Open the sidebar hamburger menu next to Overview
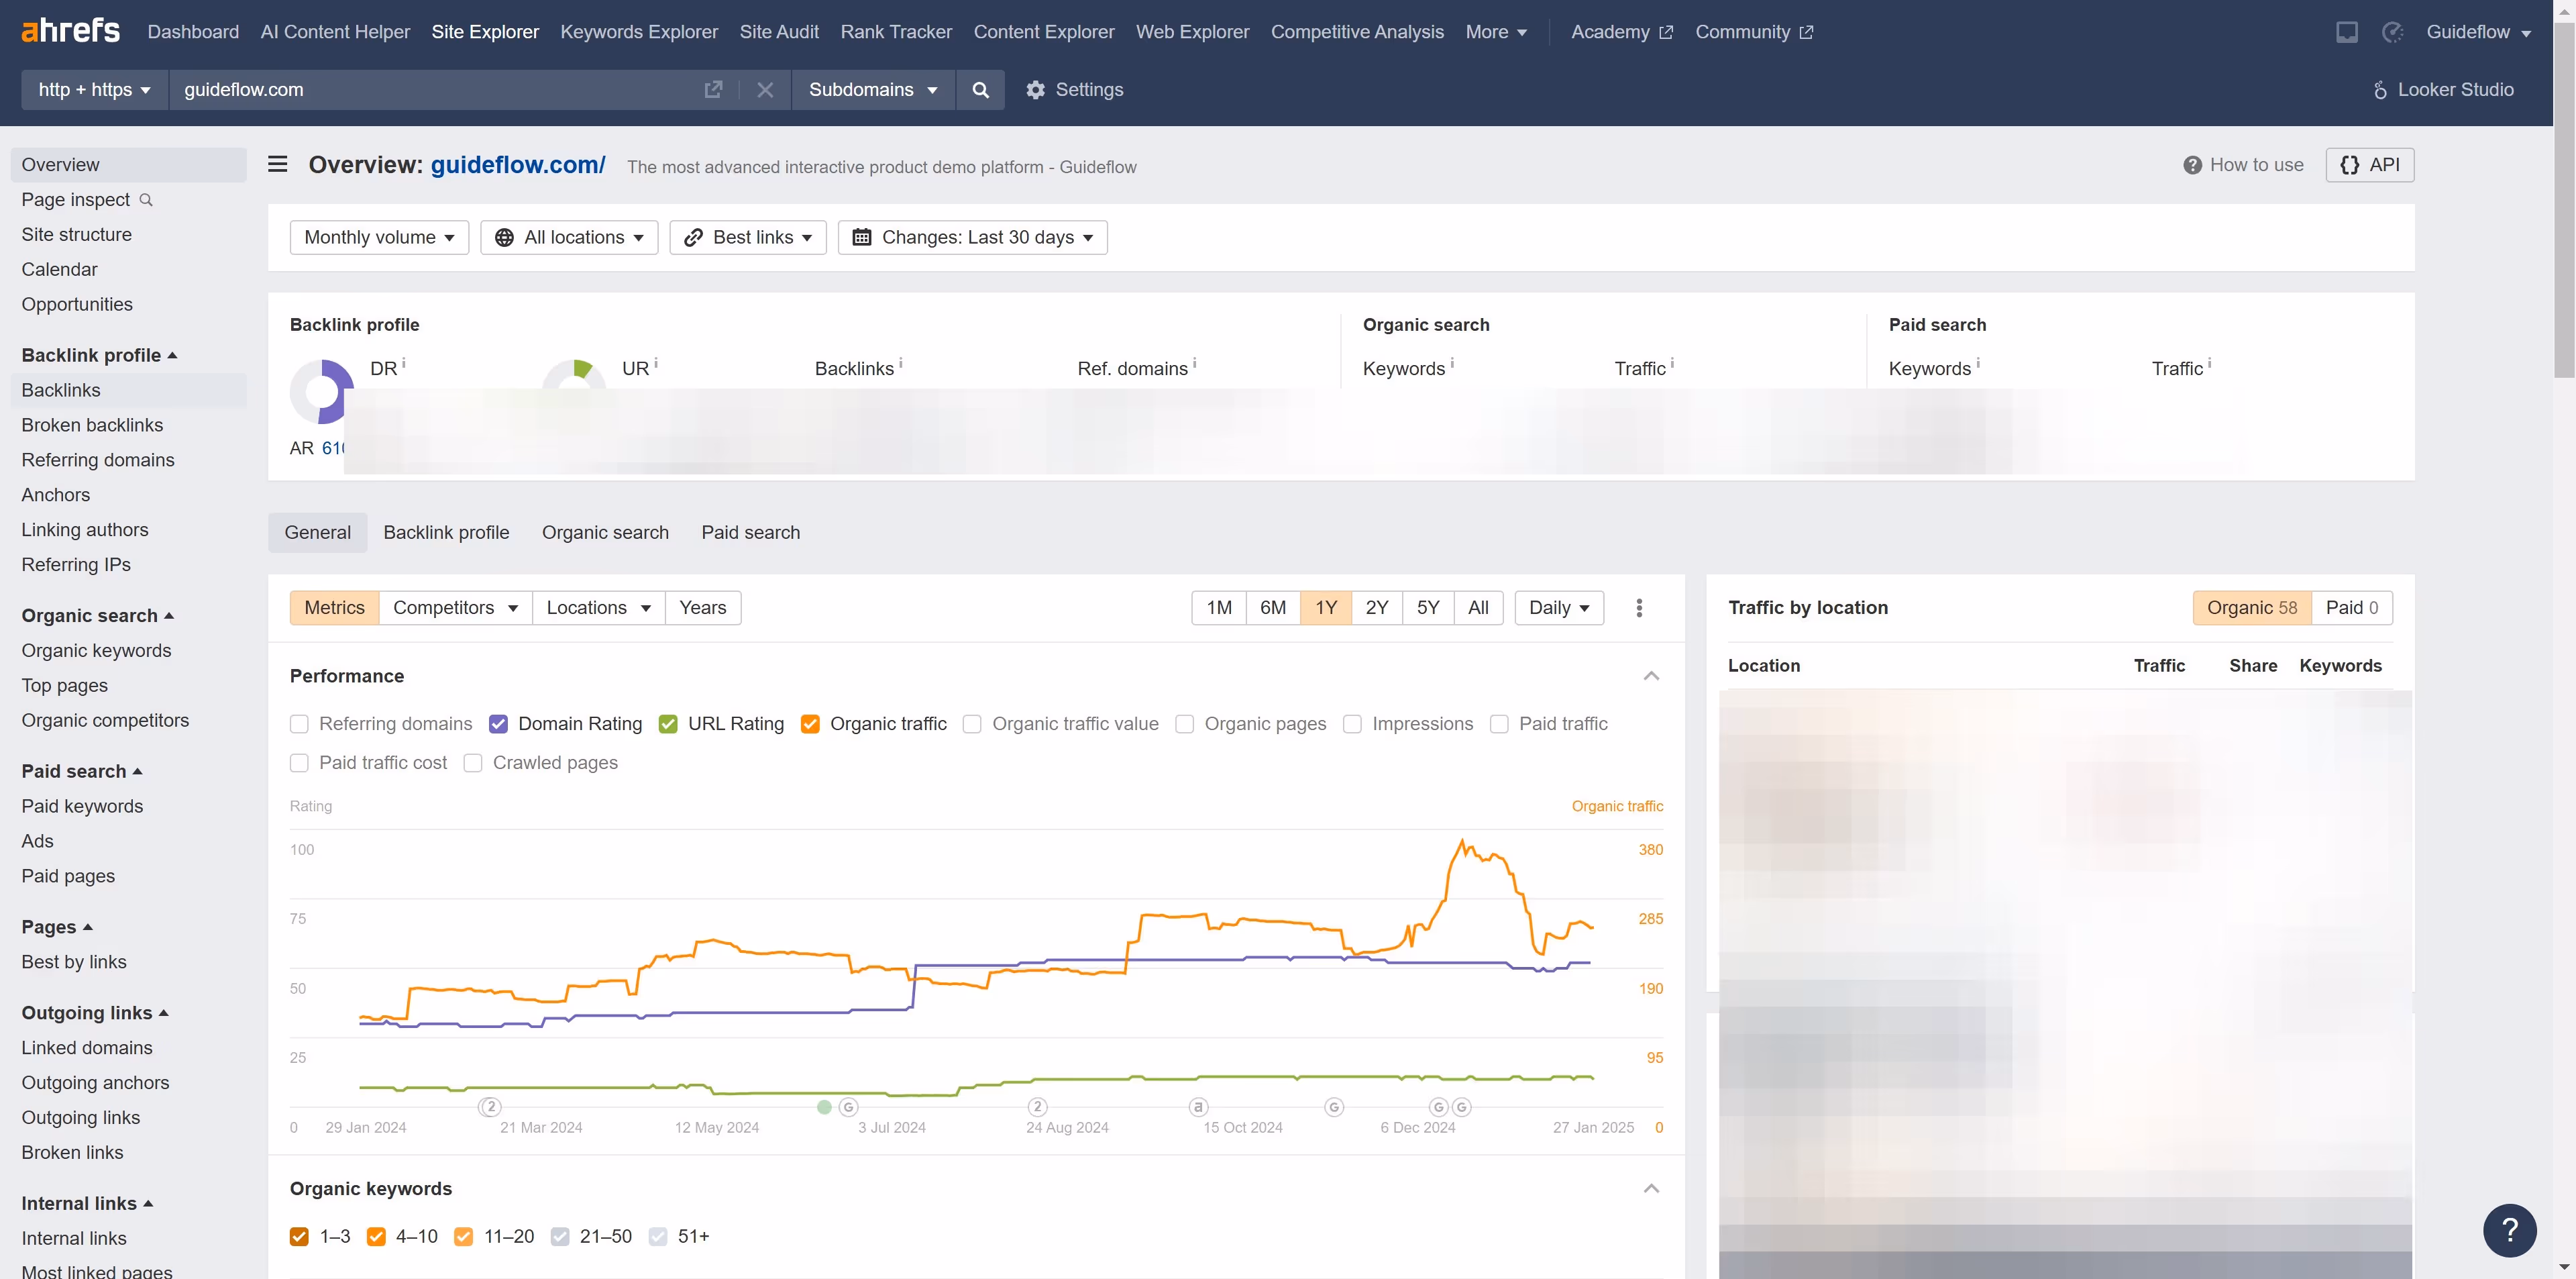Viewport: 2576px width, 1279px height. 277,164
